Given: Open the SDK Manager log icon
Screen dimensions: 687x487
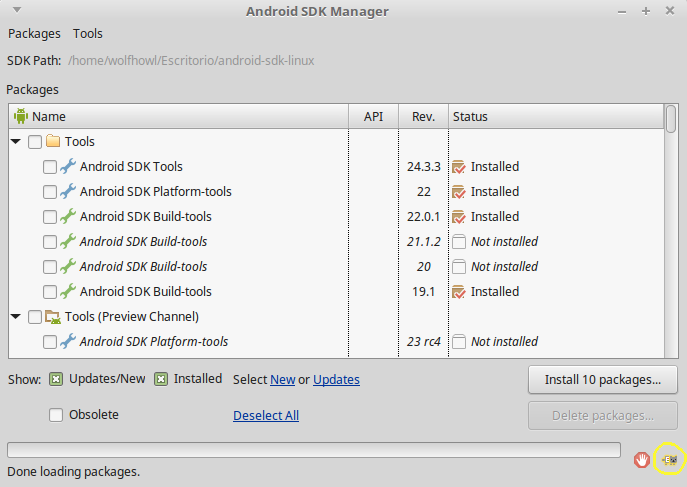Looking at the screenshot, I should pos(669,460).
